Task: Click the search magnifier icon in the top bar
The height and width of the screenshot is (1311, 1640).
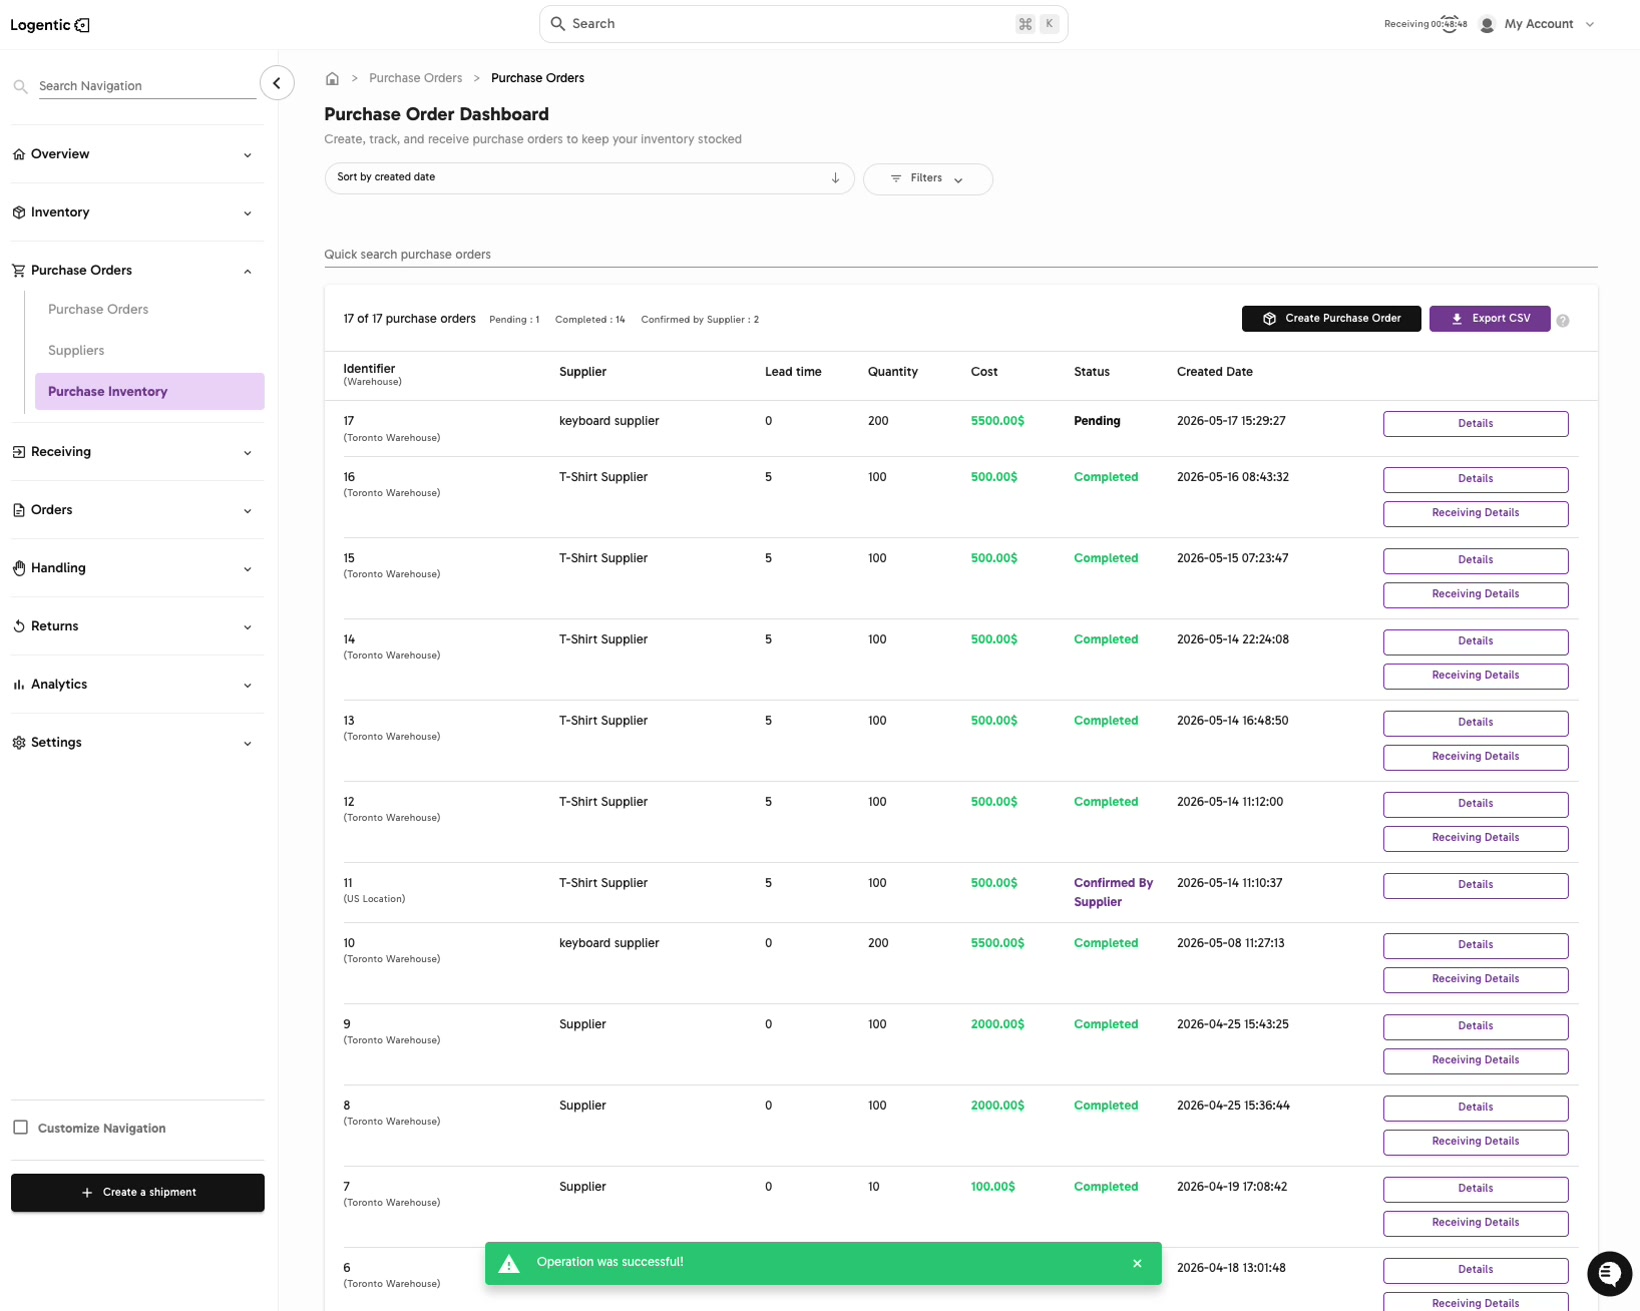Action: pos(558,24)
